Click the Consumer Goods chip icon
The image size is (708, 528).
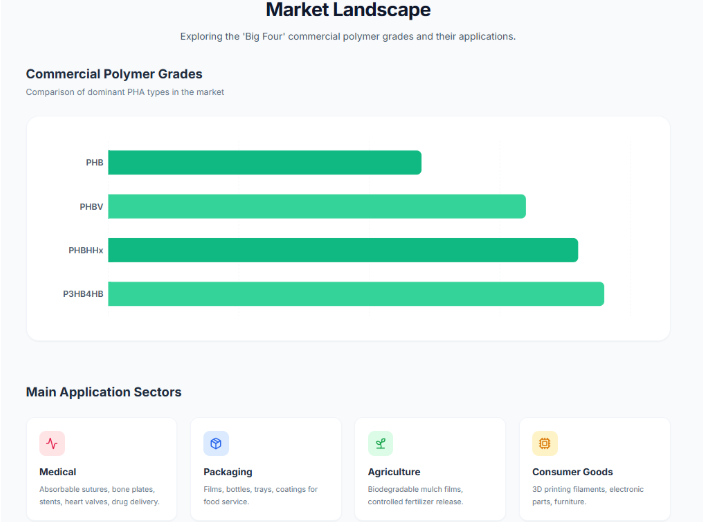click(545, 443)
